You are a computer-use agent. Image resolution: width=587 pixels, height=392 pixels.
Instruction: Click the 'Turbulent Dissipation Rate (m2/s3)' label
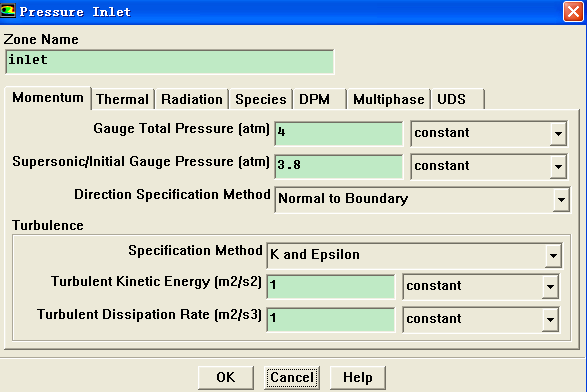(x=149, y=314)
